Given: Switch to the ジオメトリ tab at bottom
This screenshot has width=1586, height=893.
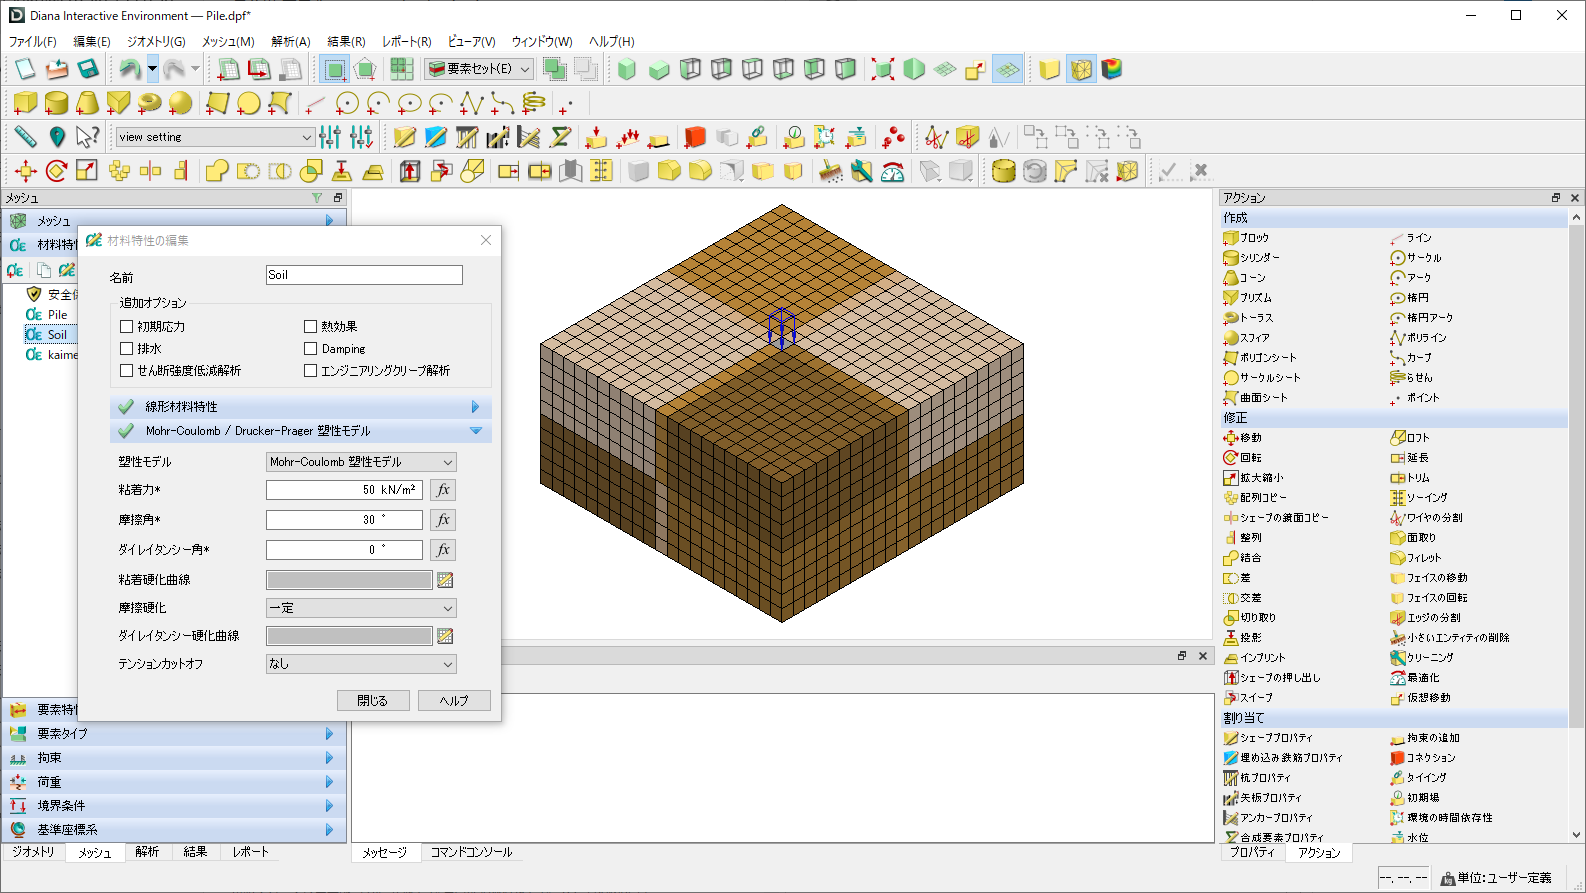Looking at the screenshot, I should (33, 852).
